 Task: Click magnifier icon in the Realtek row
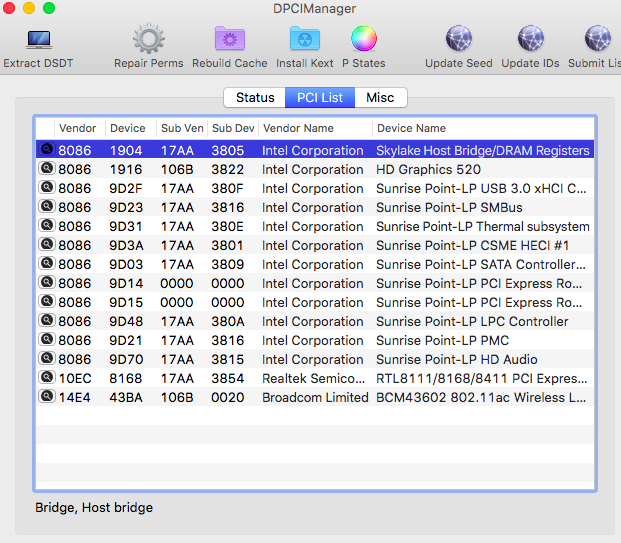tap(46, 378)
